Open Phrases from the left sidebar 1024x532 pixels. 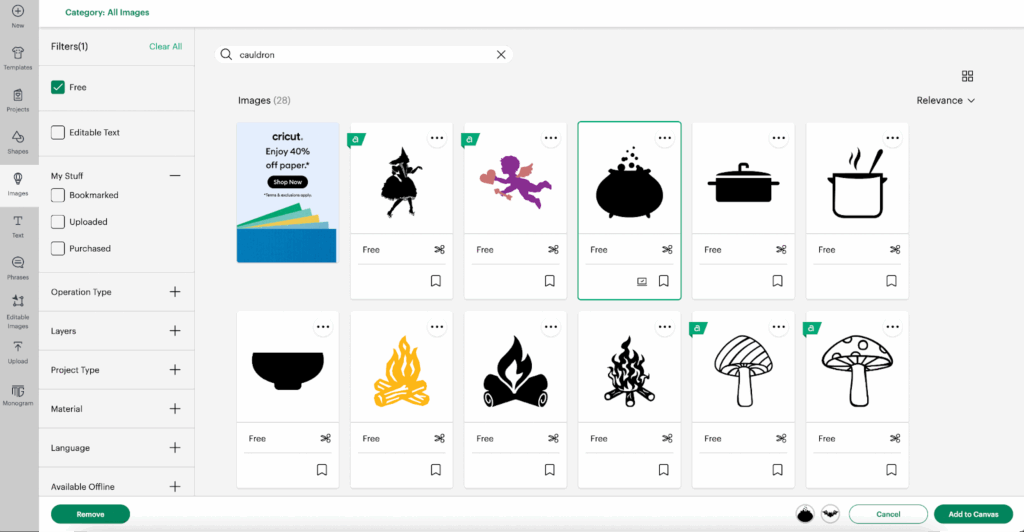[18, 267]
